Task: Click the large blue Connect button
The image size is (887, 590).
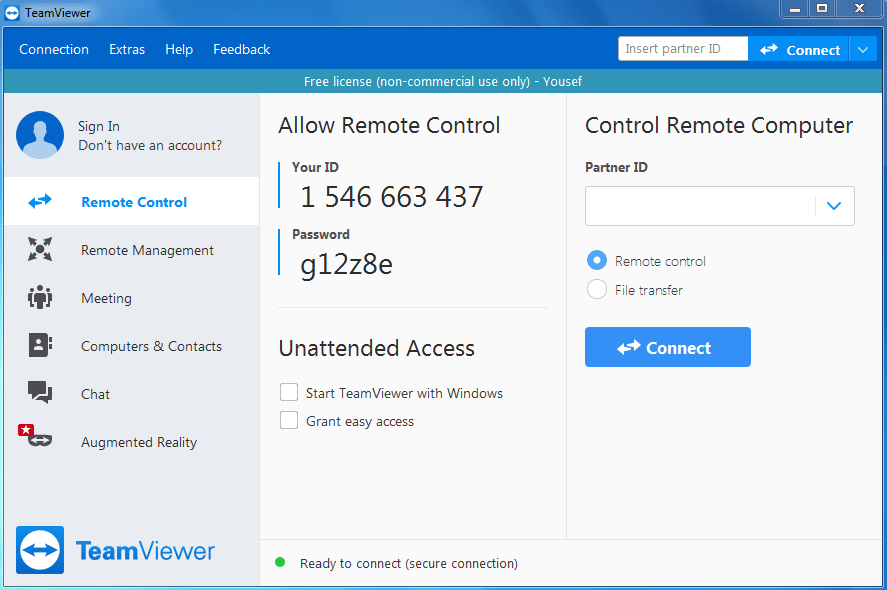Action: [667, 348]
